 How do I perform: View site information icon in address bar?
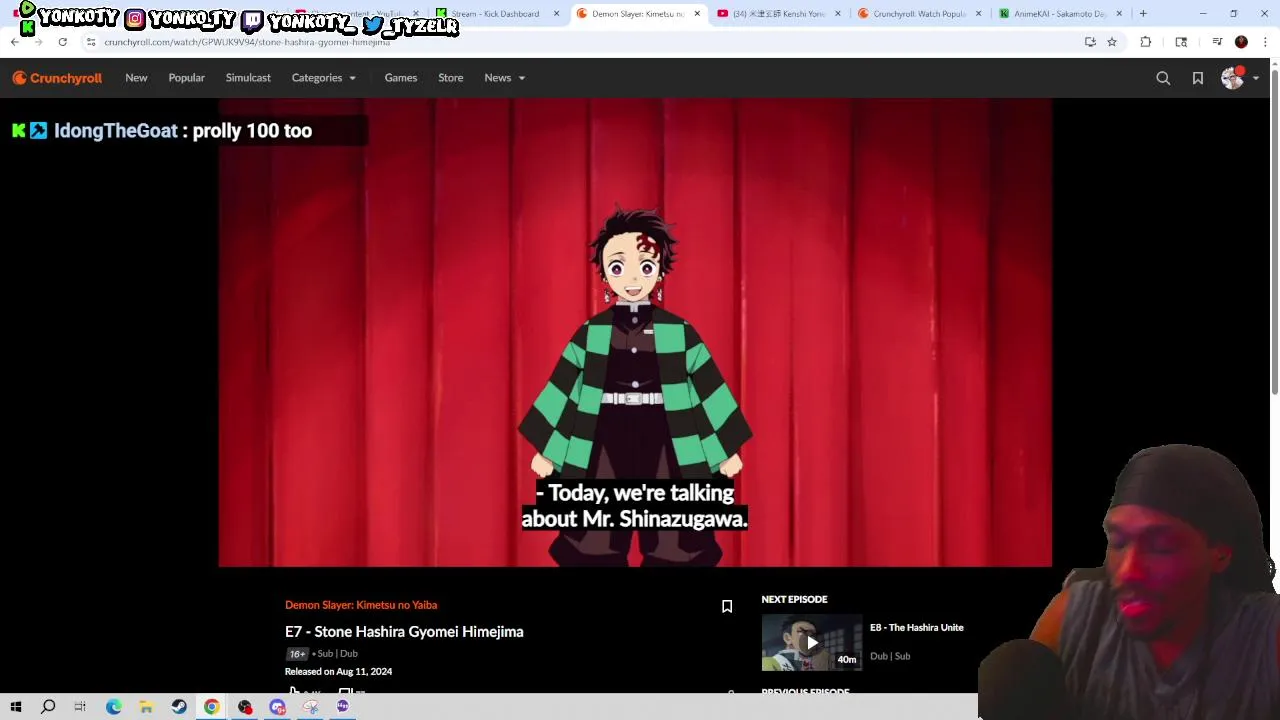click(91, 42)
